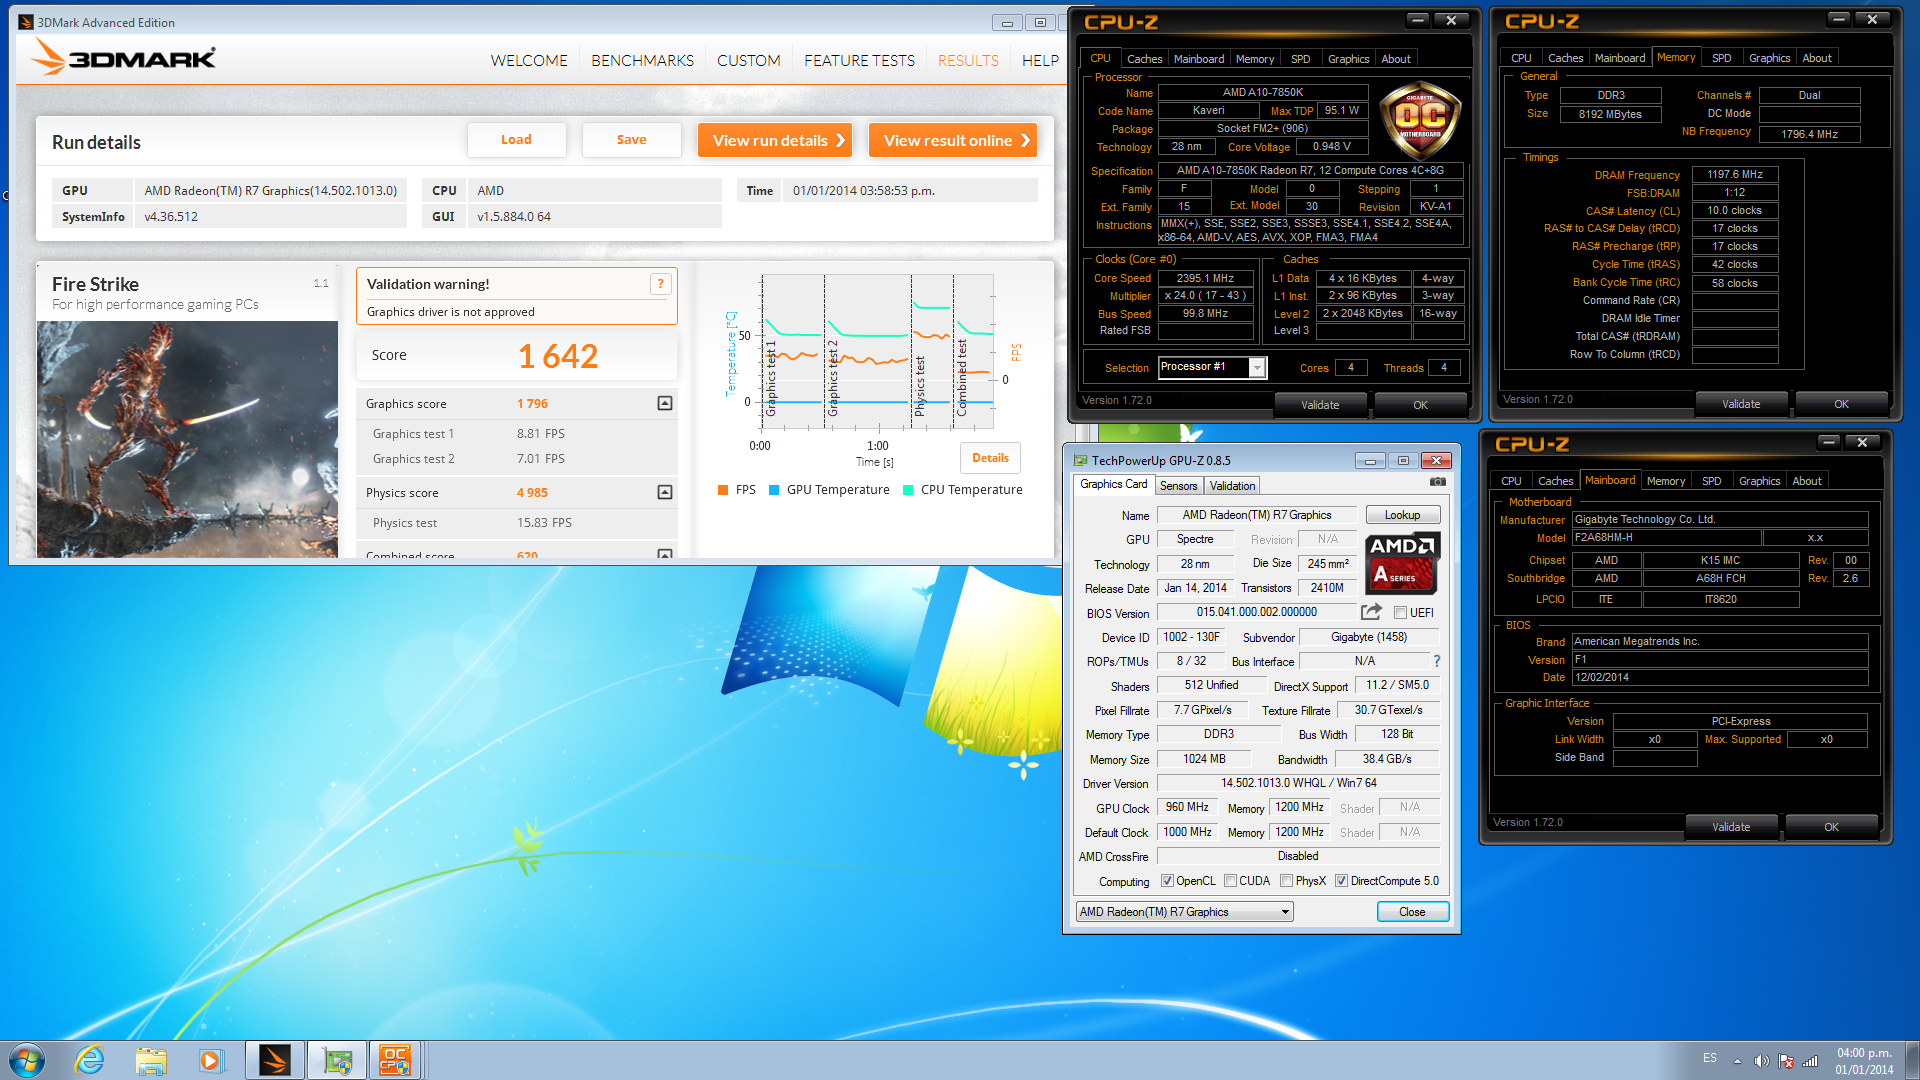This screenshot has height=1080, width=1920.
Task: Click the blue GPU Temperature legend swatch
Action: click(x=774, y=490)
